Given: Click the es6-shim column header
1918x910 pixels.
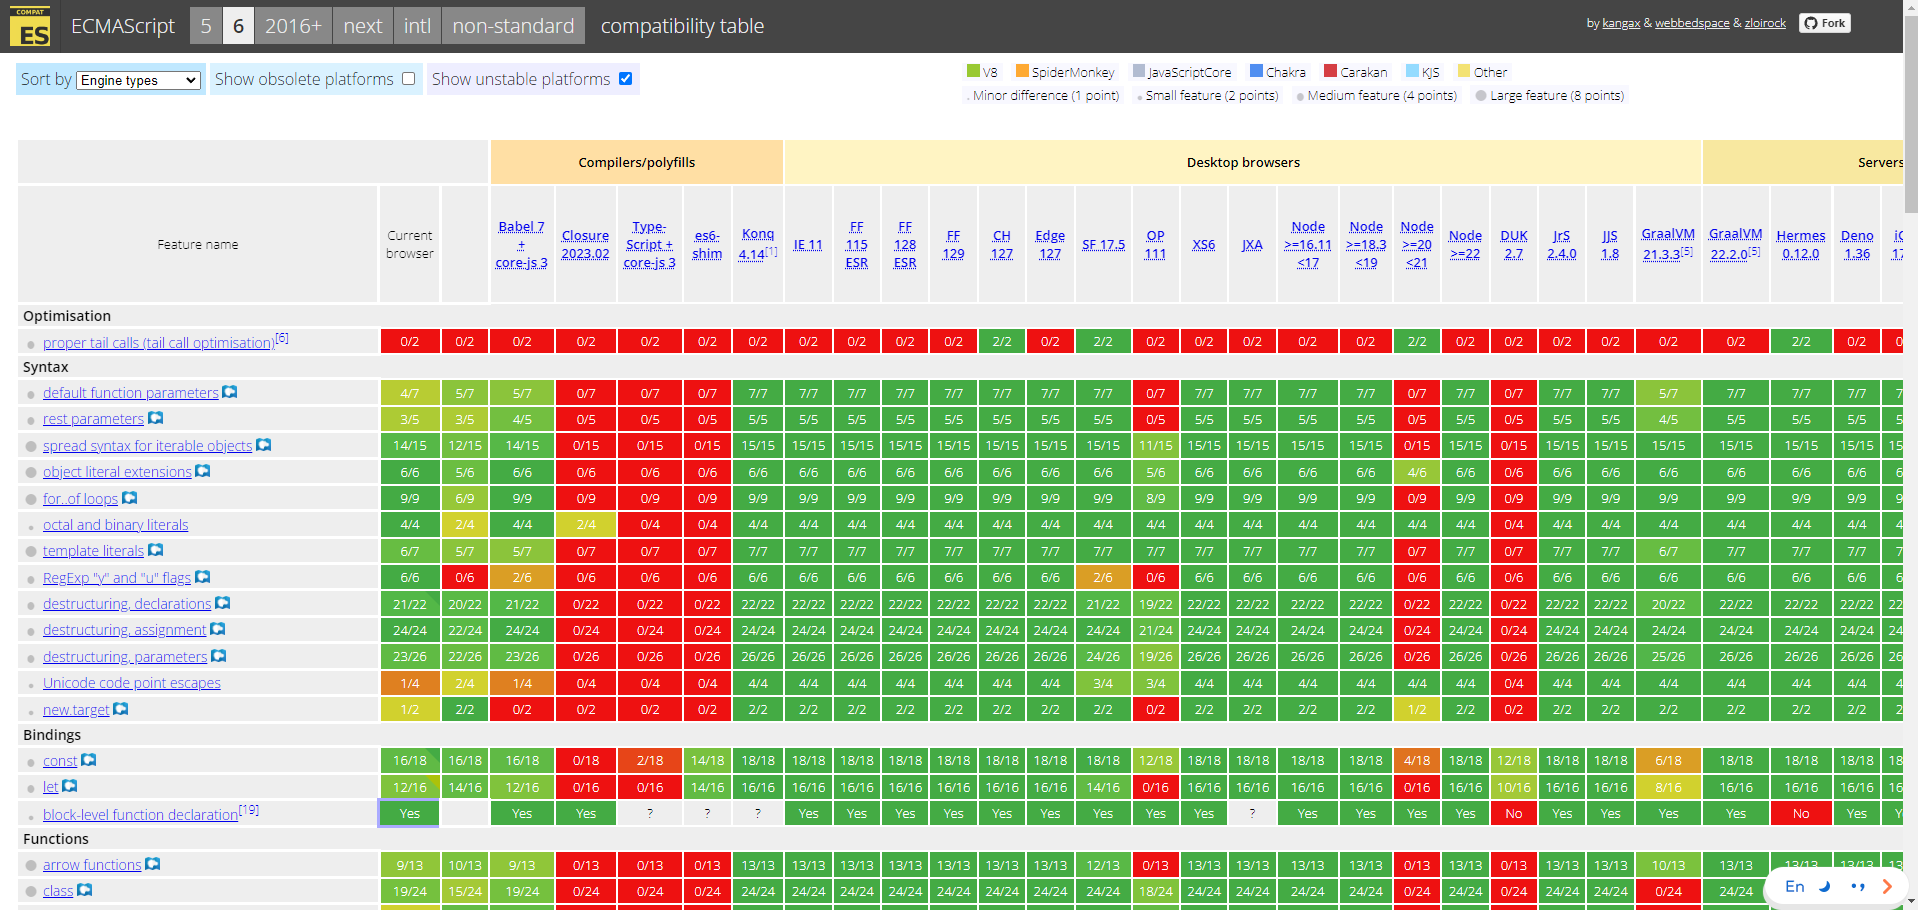Looking at the screenshot, I should (707, 244).
